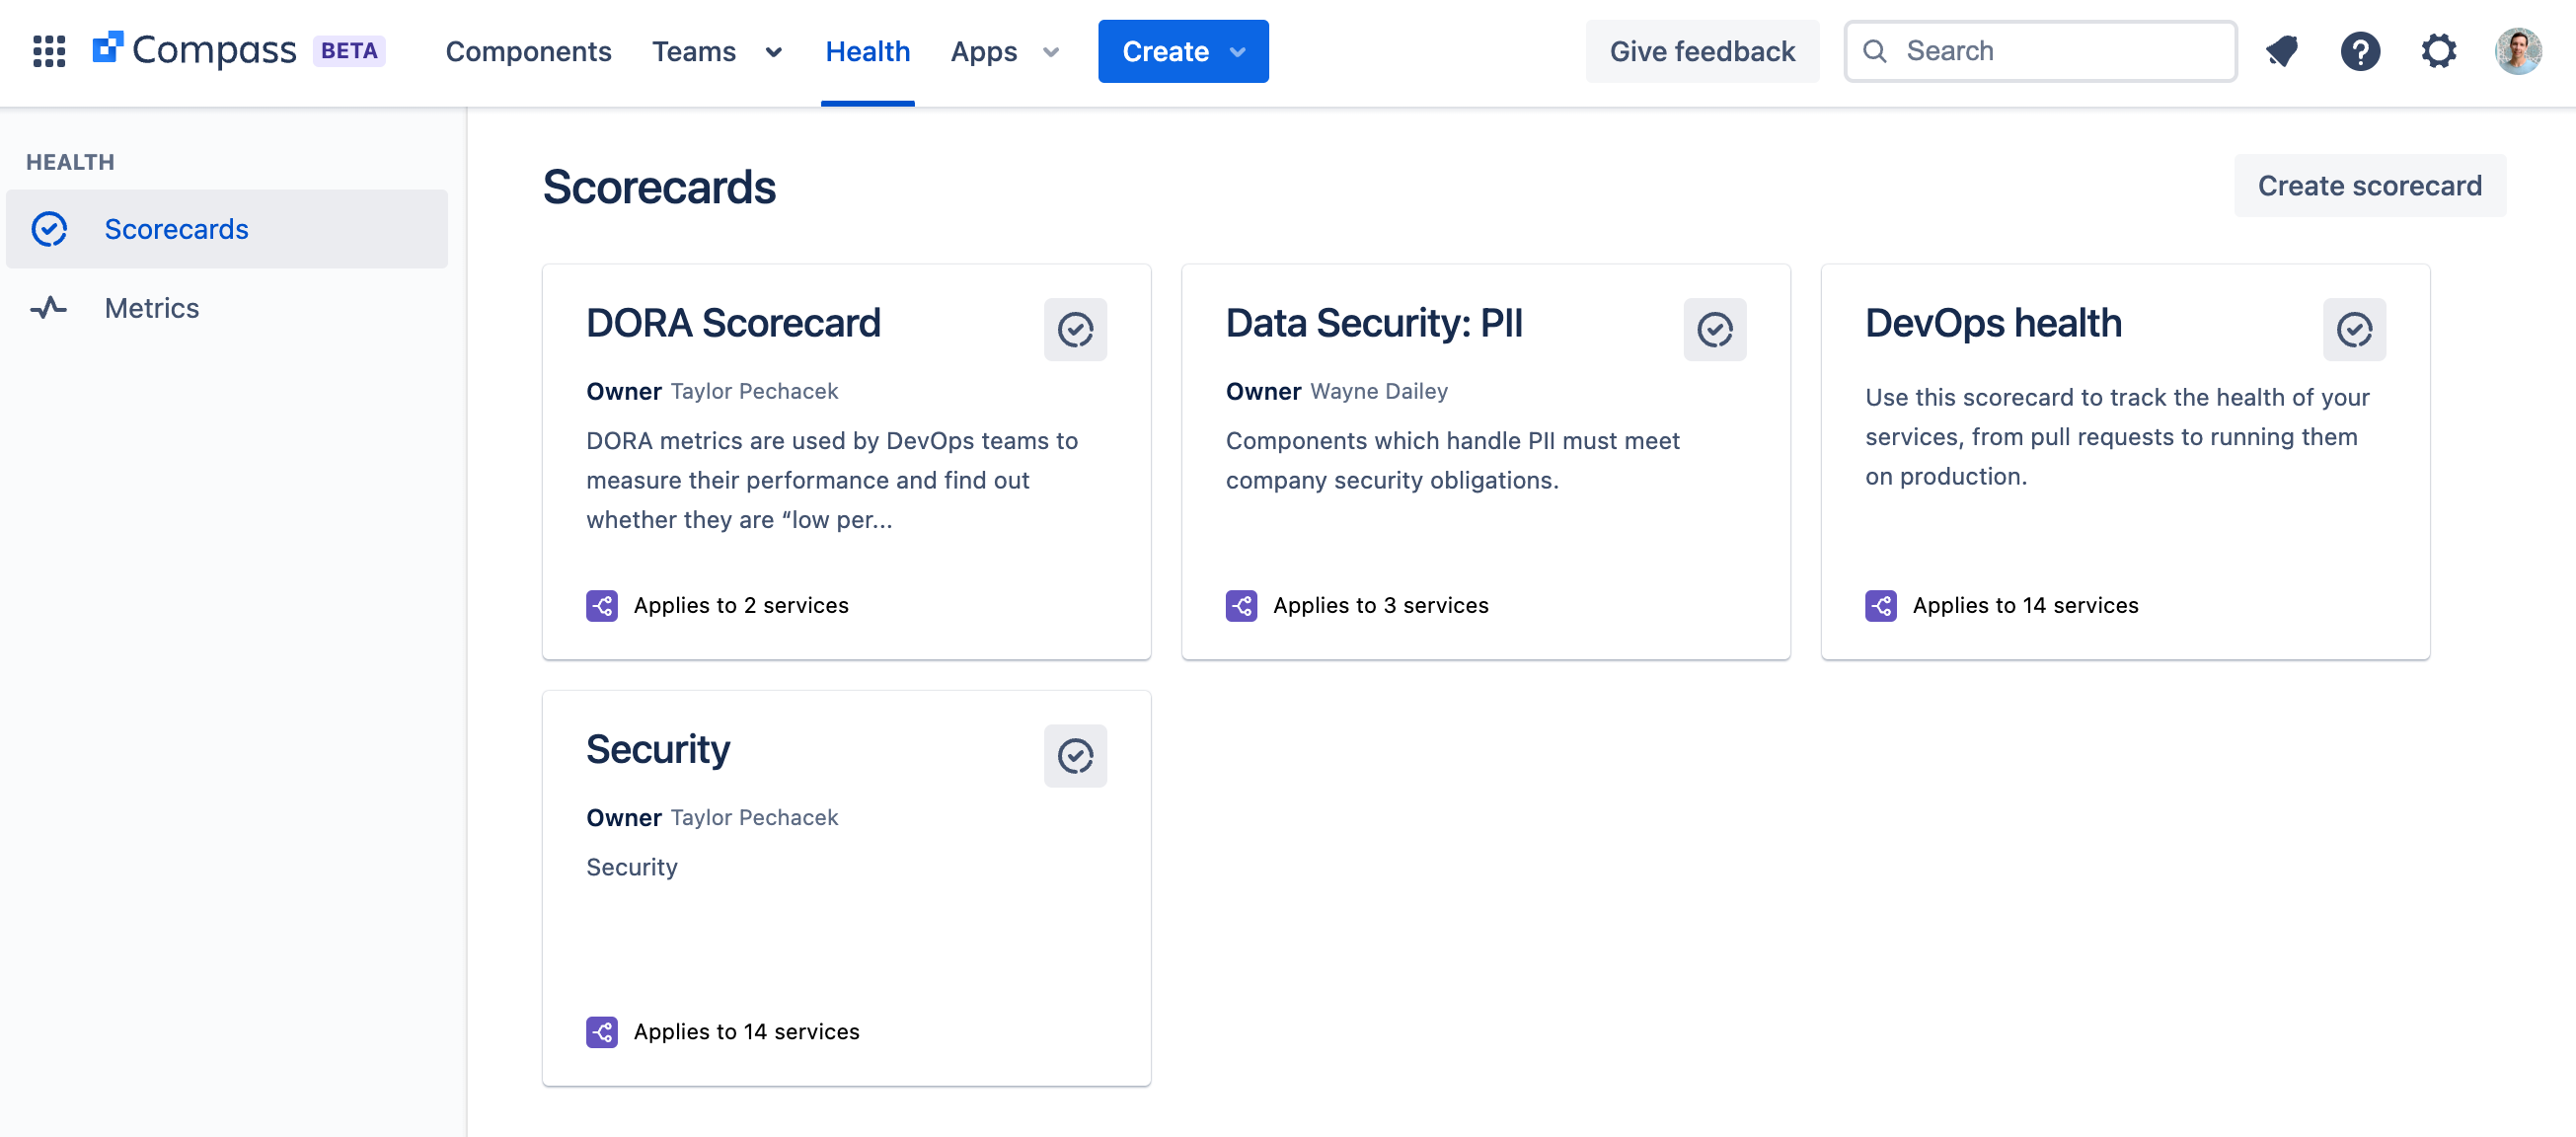
Task: Click services icon on DORA Scorecard card
Action: [x=602, y=606]
